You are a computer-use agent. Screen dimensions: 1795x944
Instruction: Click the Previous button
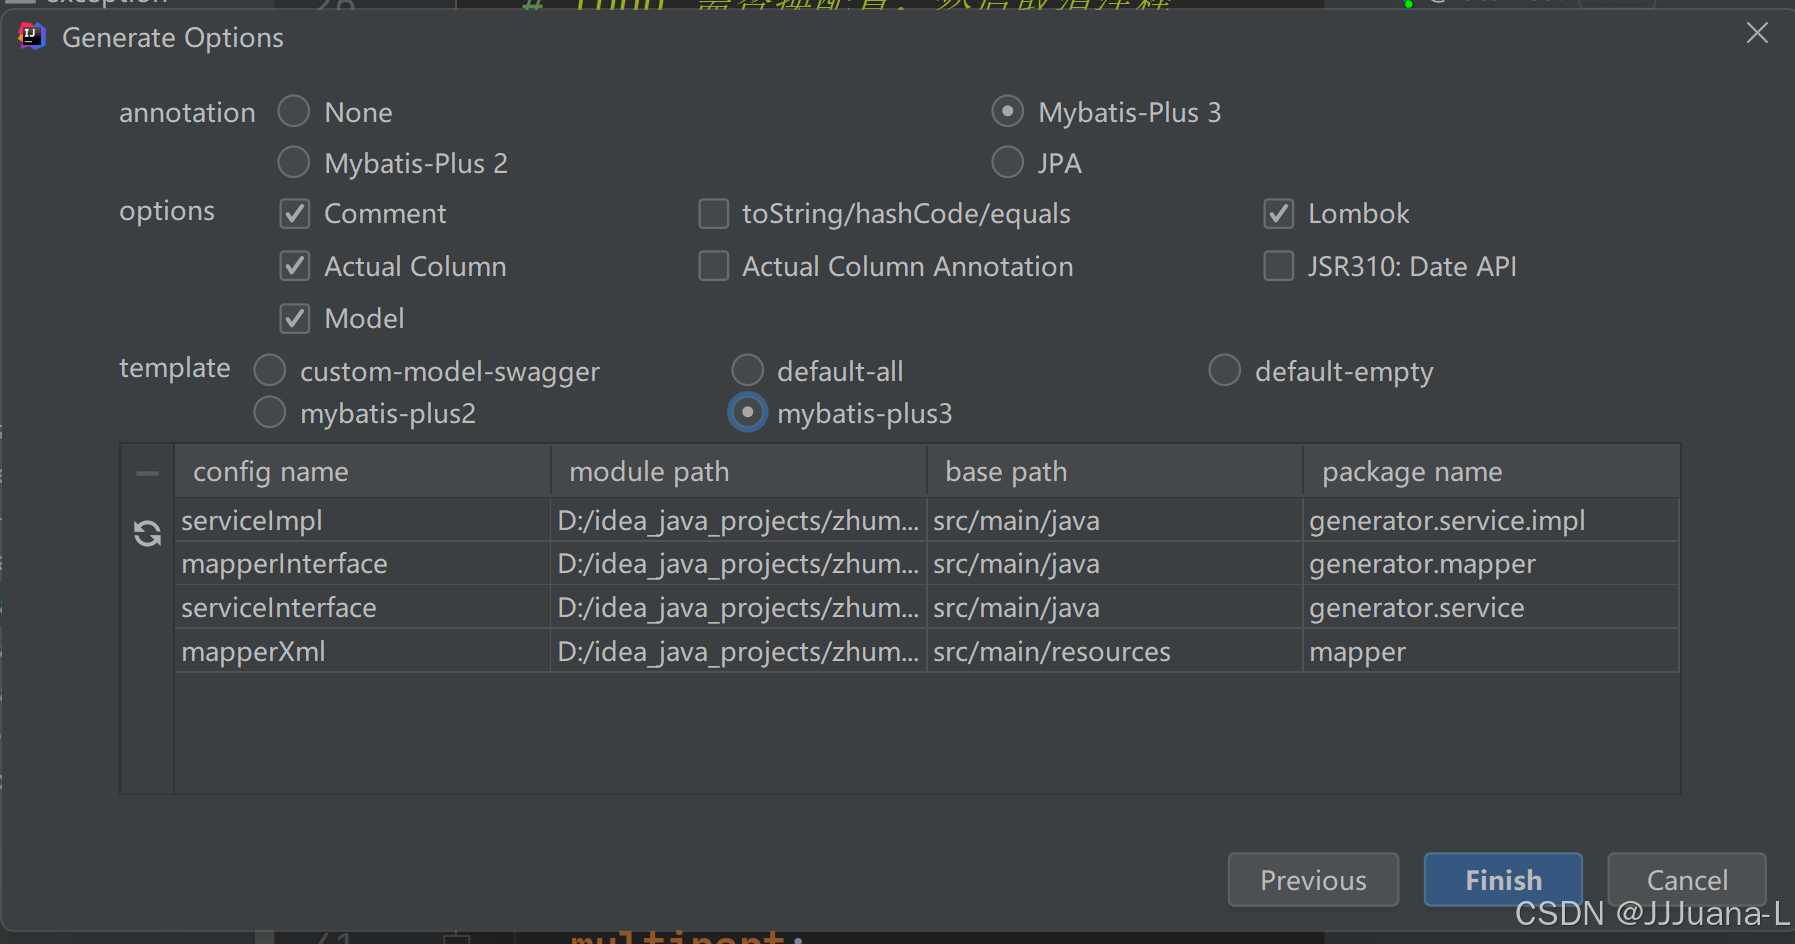(1313, 880)
